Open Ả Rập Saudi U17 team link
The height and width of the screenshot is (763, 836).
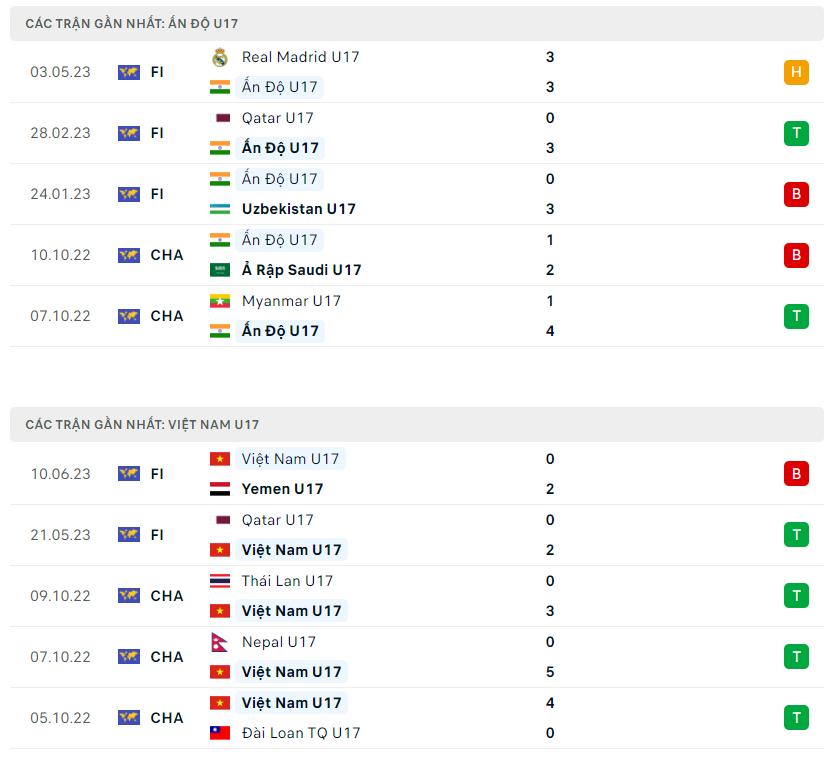tap(301, 270)
